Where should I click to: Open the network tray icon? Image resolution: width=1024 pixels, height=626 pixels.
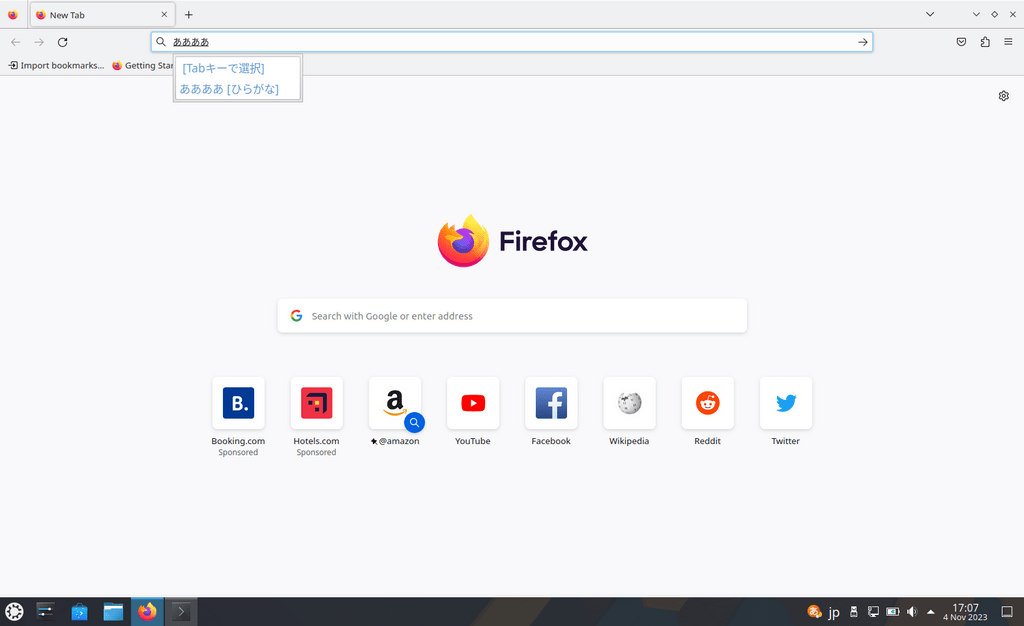pos(873,612)
